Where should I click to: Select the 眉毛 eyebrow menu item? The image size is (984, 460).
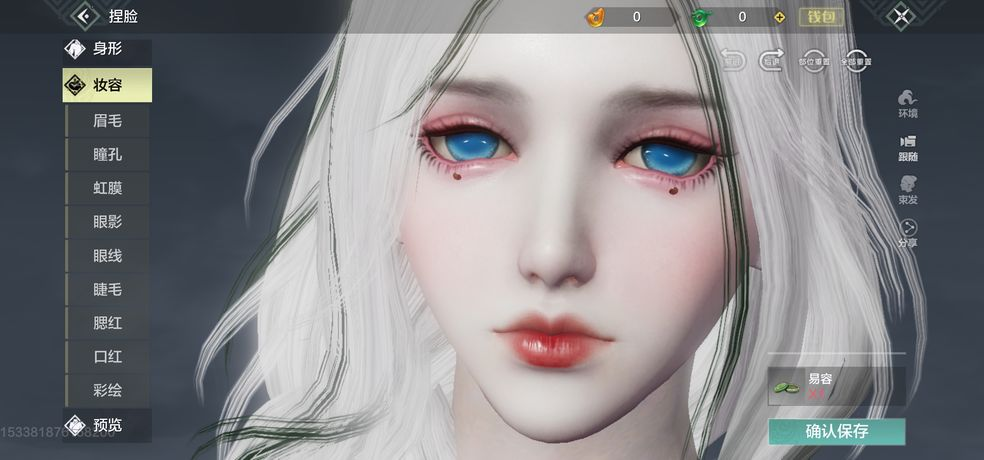107,121
